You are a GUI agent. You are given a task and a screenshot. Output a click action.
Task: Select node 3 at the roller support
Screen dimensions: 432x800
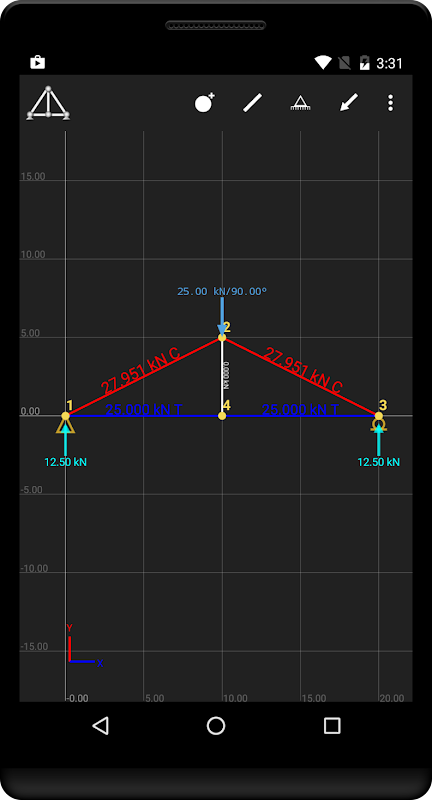[x=378, y=416]
